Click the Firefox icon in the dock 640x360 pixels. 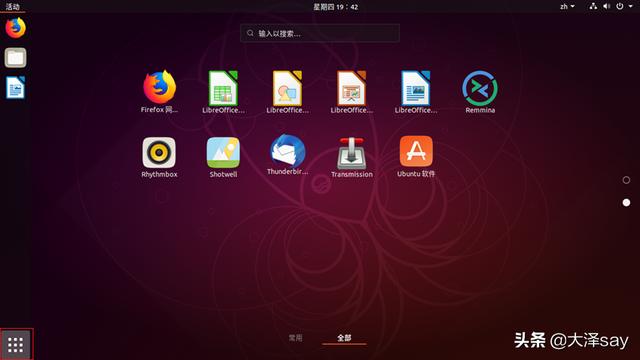pos(16,28)
